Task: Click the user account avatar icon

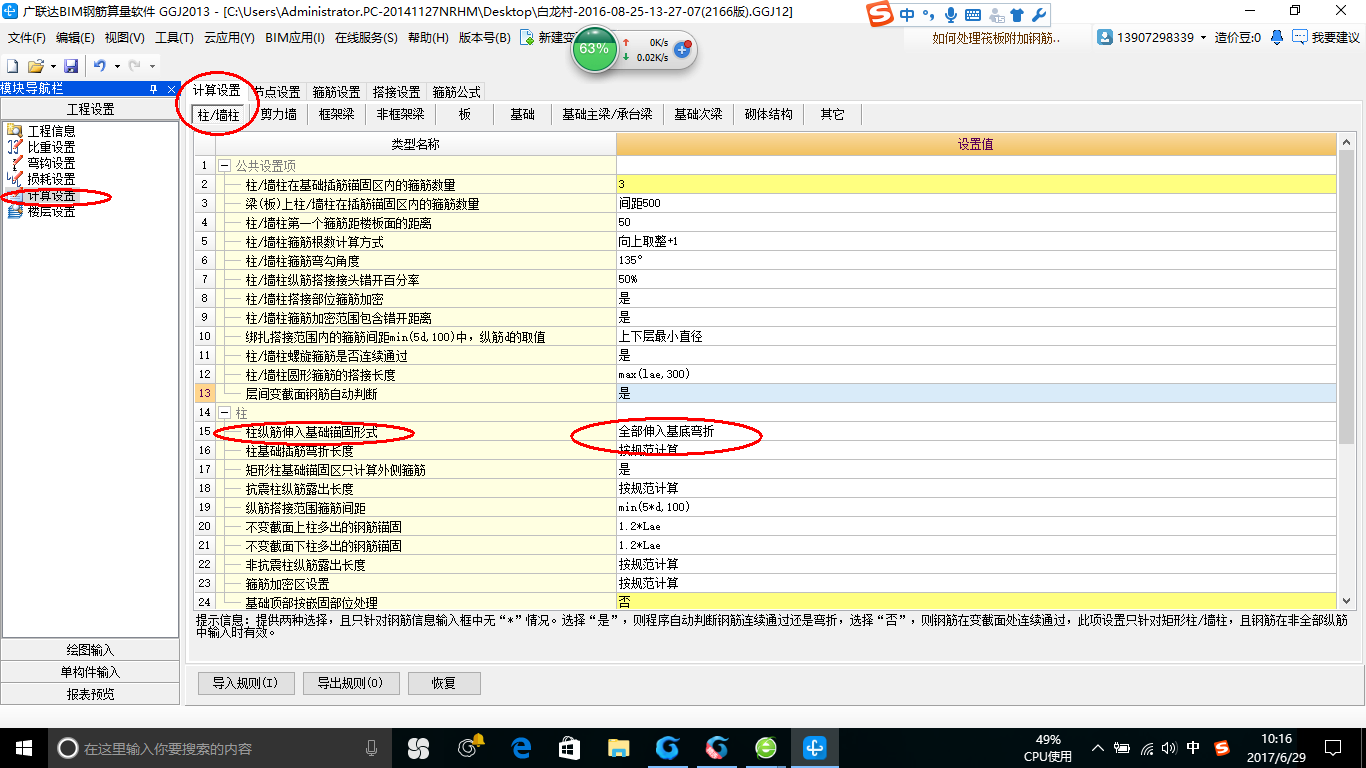Action: [1105, 37]
